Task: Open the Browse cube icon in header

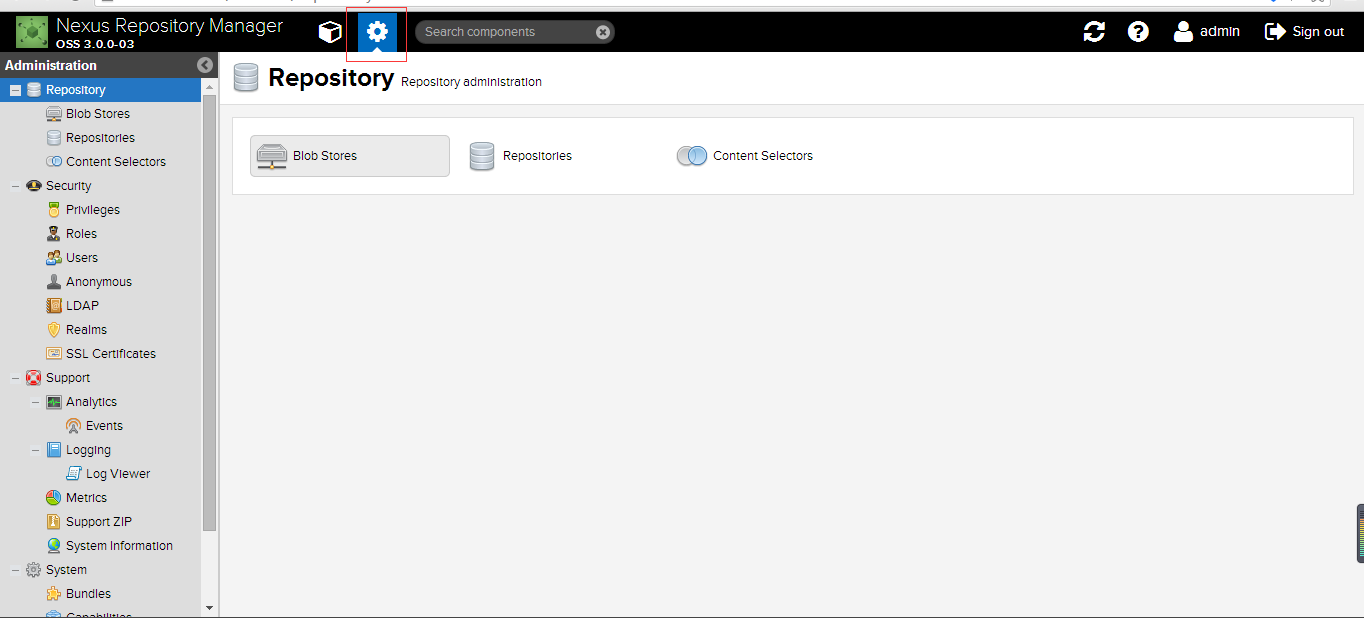Action: point(330,32)
